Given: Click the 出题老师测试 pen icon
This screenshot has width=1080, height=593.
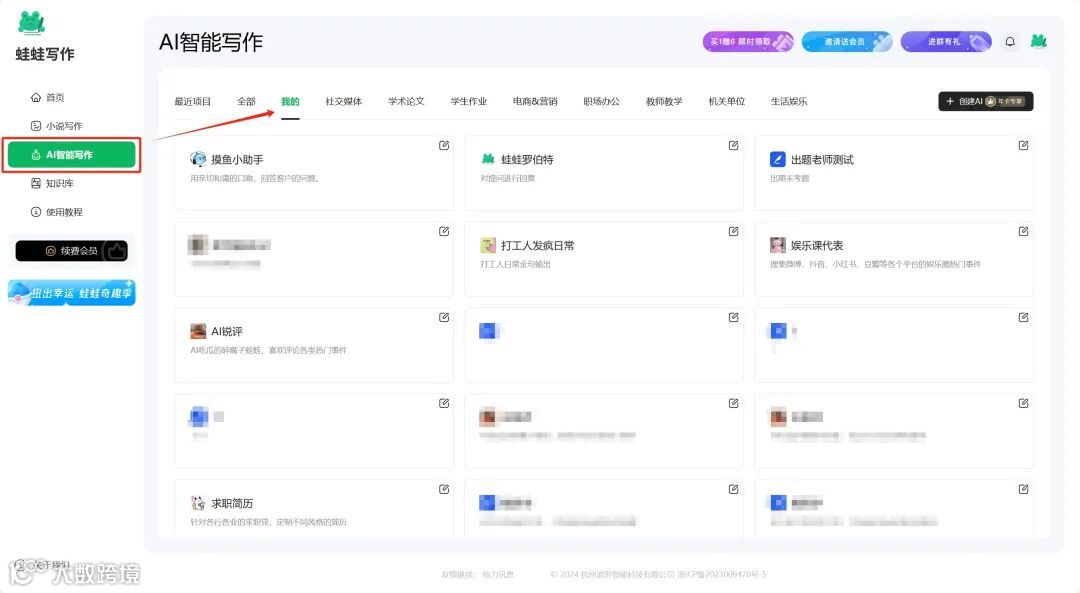Looking at the screenshot, I should (778, 159).
